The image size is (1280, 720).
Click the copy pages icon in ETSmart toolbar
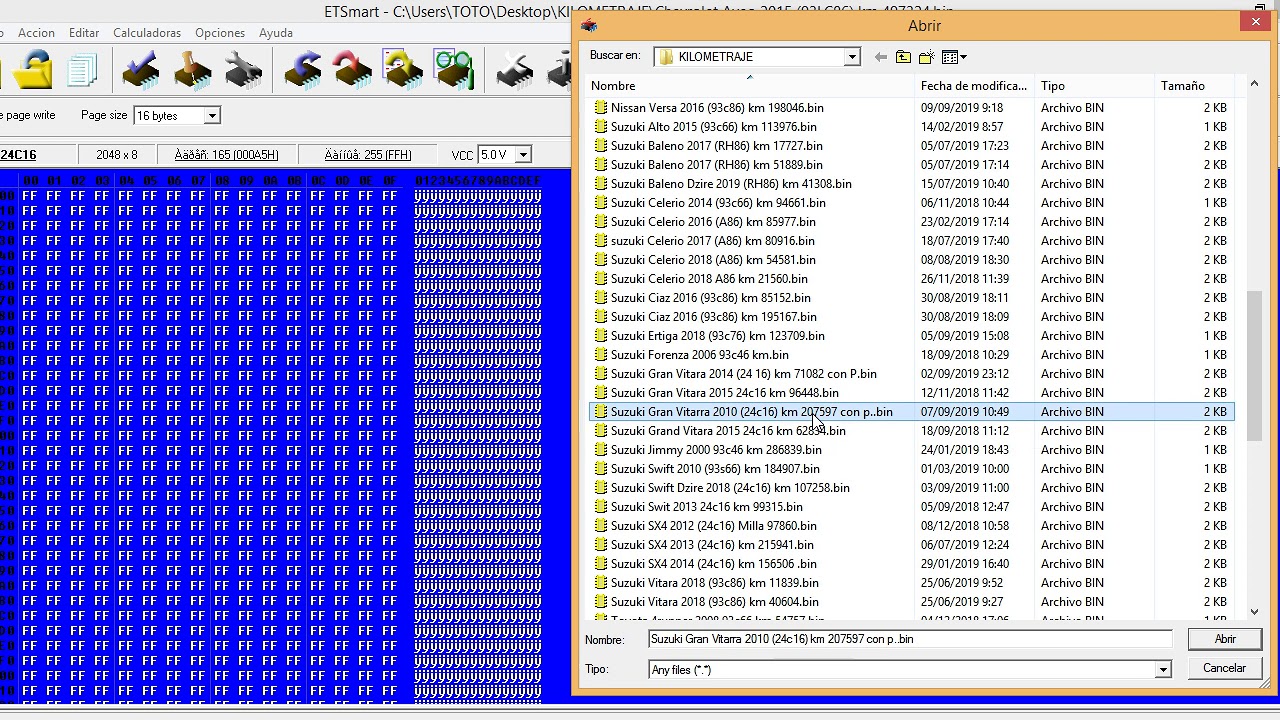(x=82, y=70)
